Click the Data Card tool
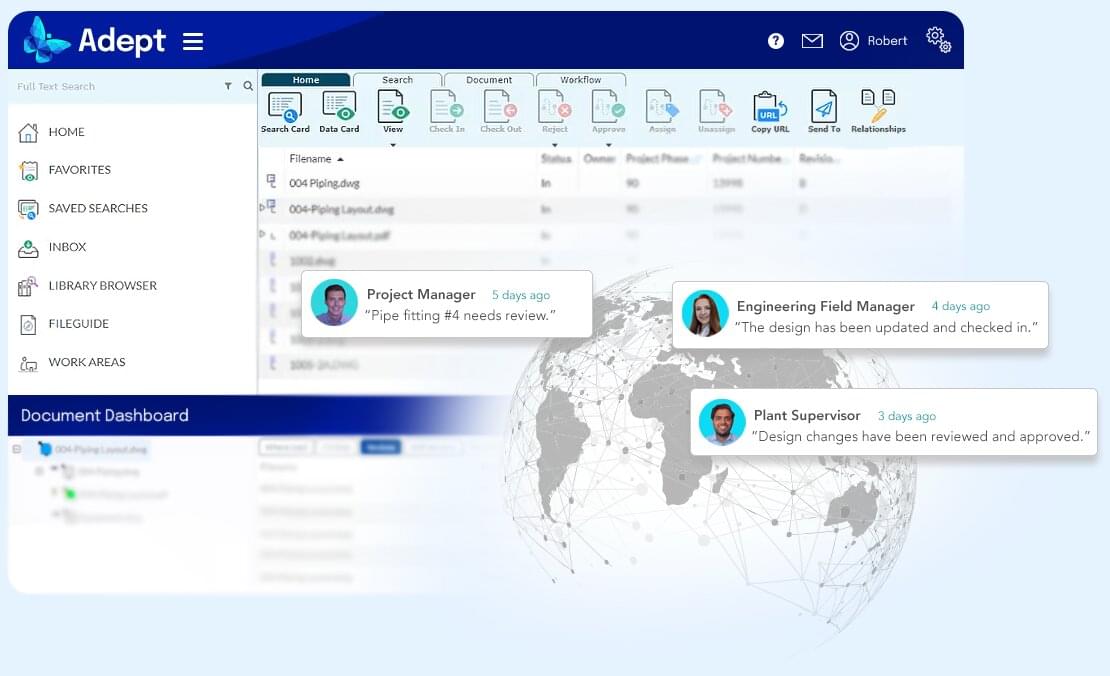This screenshot has height=676, width=1110. tap(339, 112)
